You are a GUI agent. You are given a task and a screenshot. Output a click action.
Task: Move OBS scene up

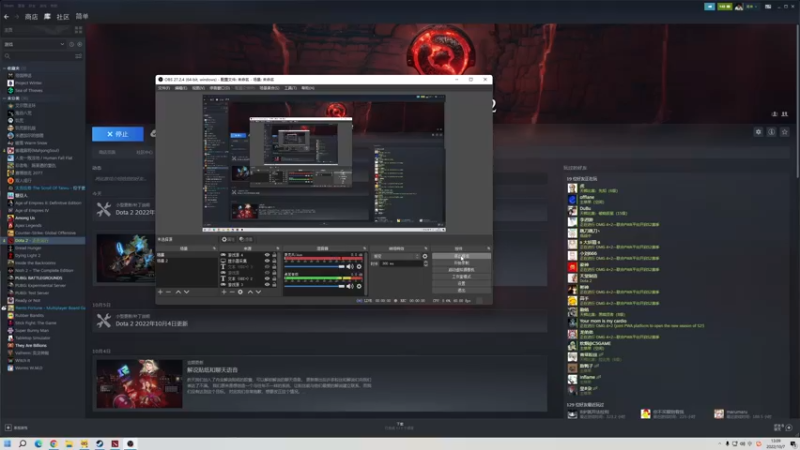pos(178,292)
